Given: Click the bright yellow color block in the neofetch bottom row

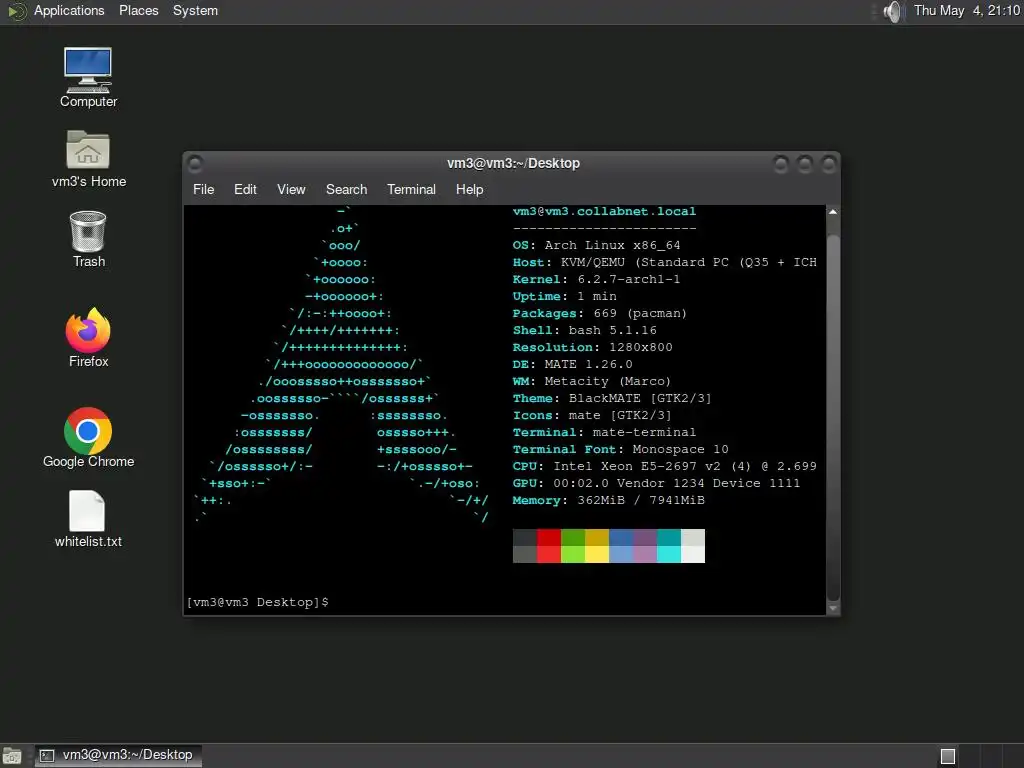Looking at the screenshot, I should (597, 554).
